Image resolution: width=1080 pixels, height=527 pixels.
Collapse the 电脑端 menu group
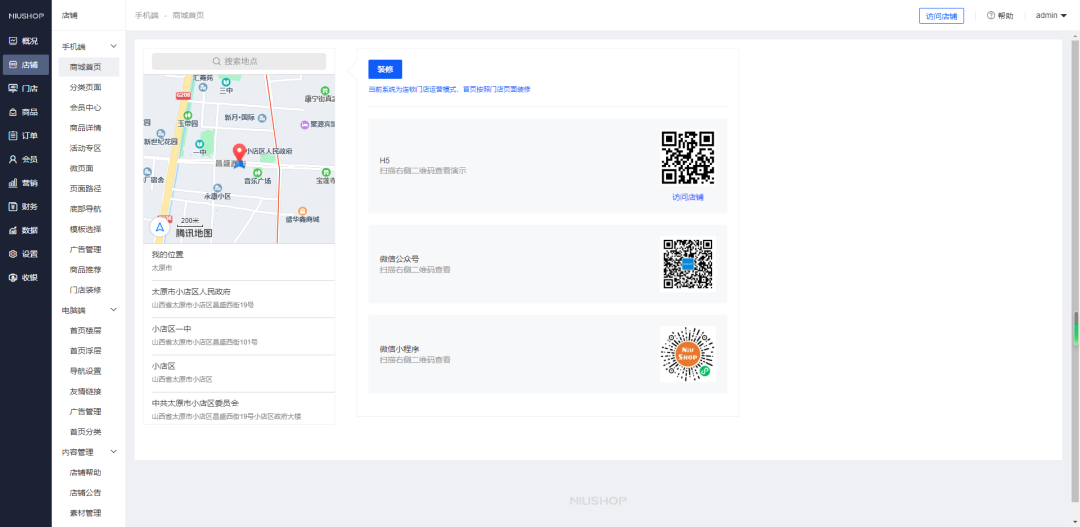point(114,310)
